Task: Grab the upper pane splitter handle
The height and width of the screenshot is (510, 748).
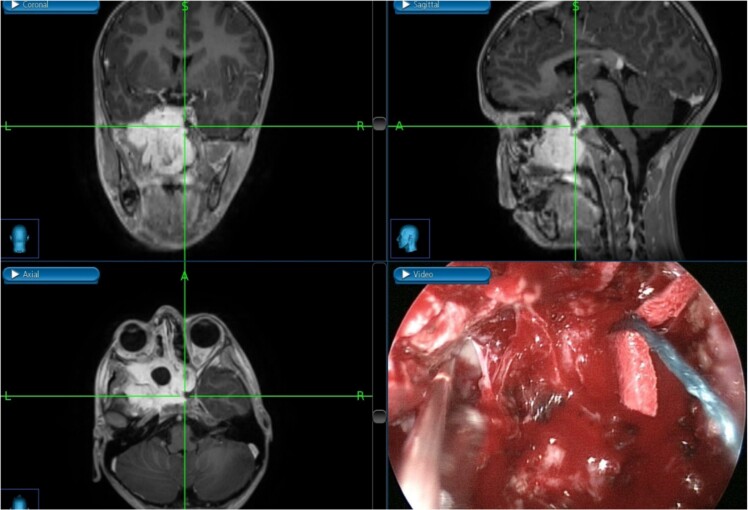Action: click(379, 124)
